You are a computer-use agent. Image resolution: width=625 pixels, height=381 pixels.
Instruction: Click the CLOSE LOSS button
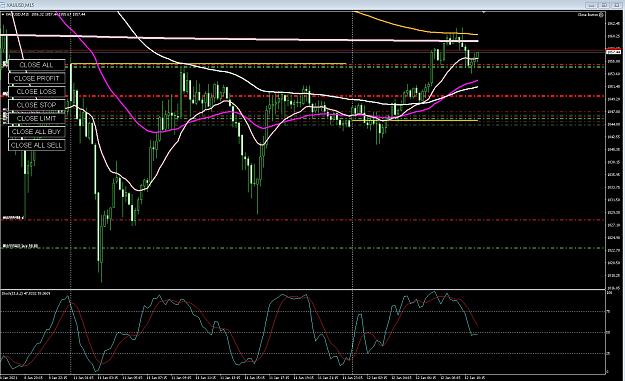36,91
